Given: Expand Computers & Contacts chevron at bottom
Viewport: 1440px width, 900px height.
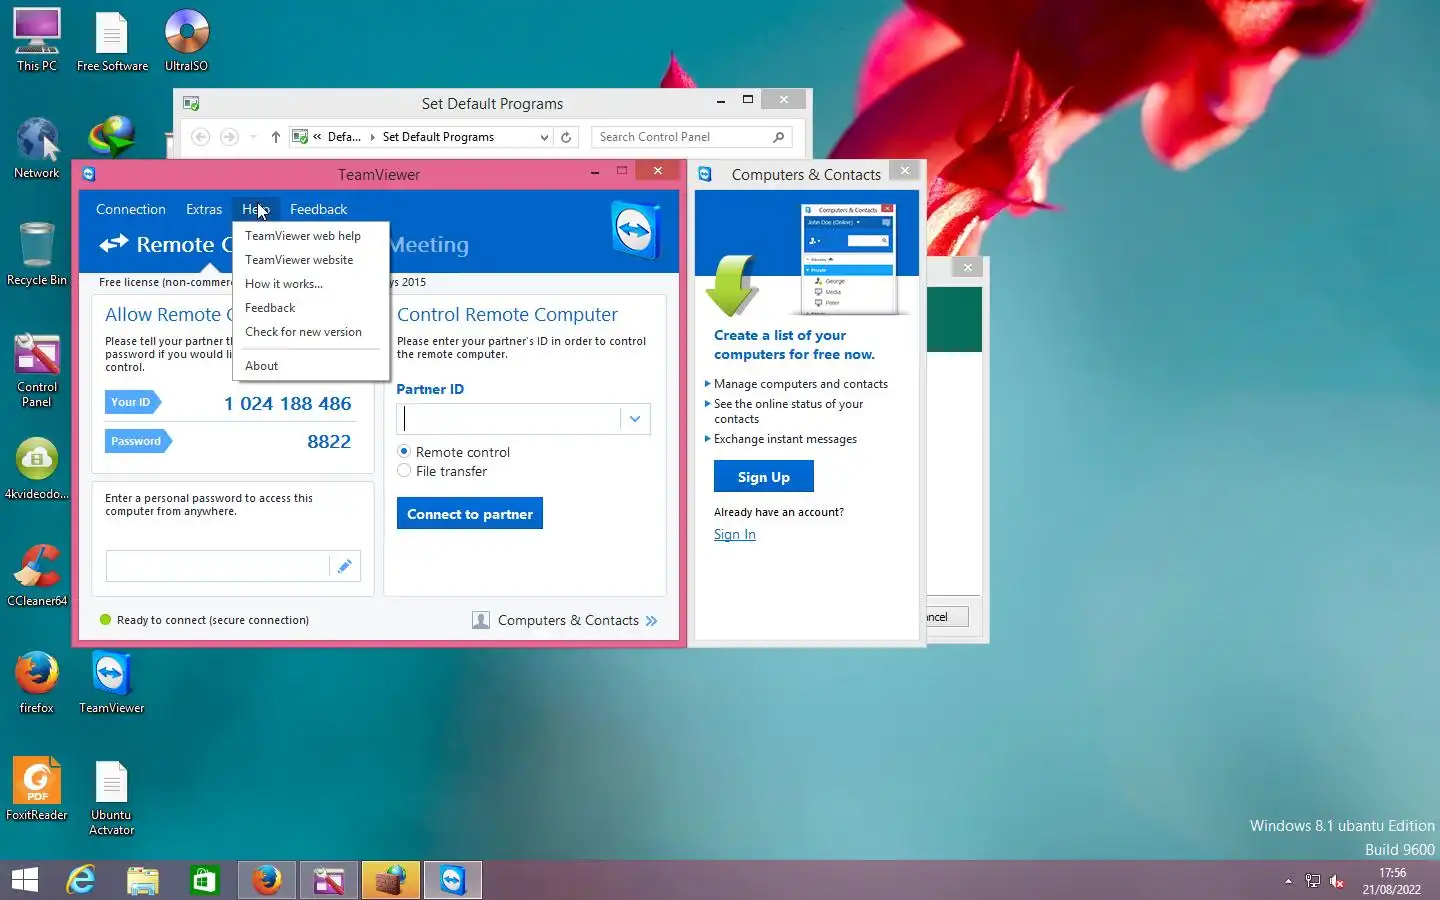Looking at the screenshot, I should click(x=652, y=621).
